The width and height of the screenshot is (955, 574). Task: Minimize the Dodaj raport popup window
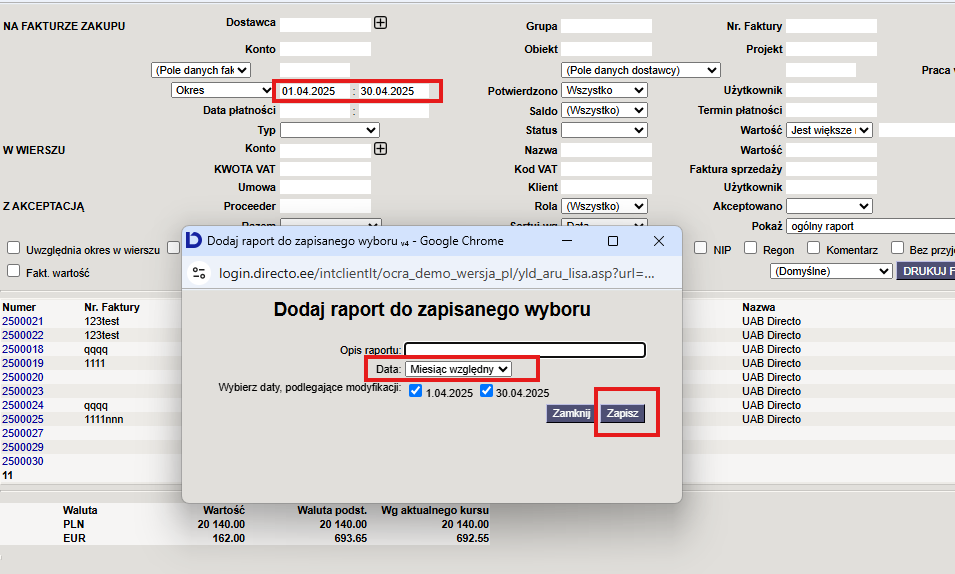(x=567, y=241)
